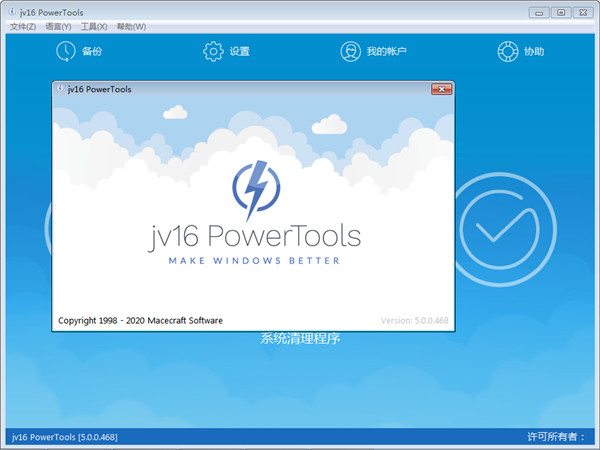This screenshot has height=450, width=600.
Task: Click the Copyright Macecraft Software text
Action: click(x=140, y=321)
